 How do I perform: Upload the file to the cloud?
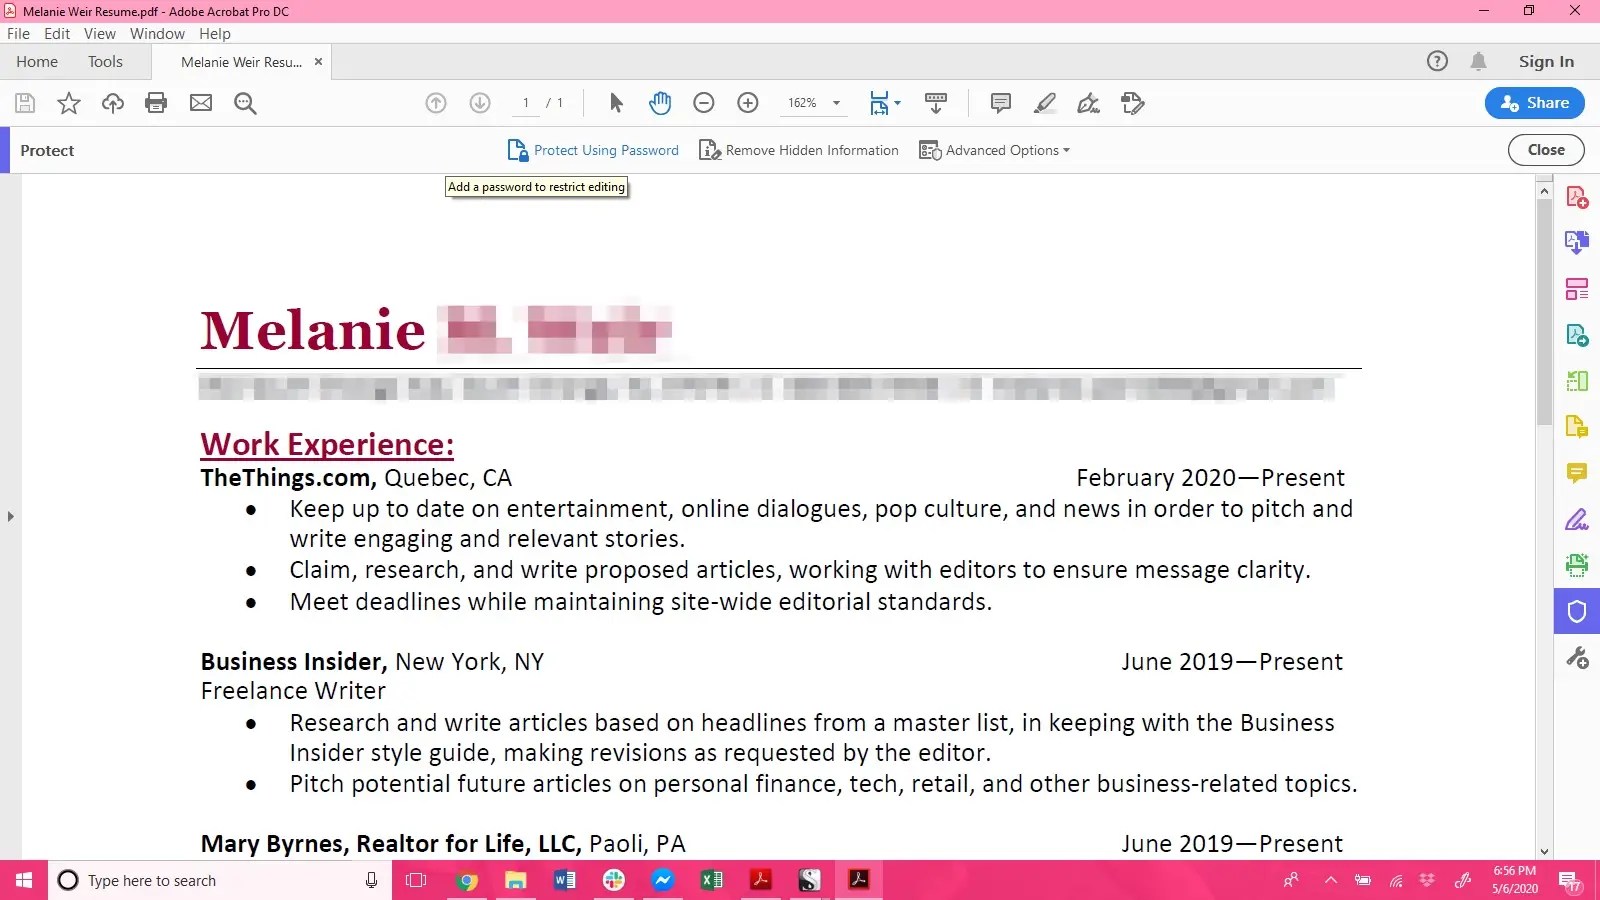click(x=113, y=103)
